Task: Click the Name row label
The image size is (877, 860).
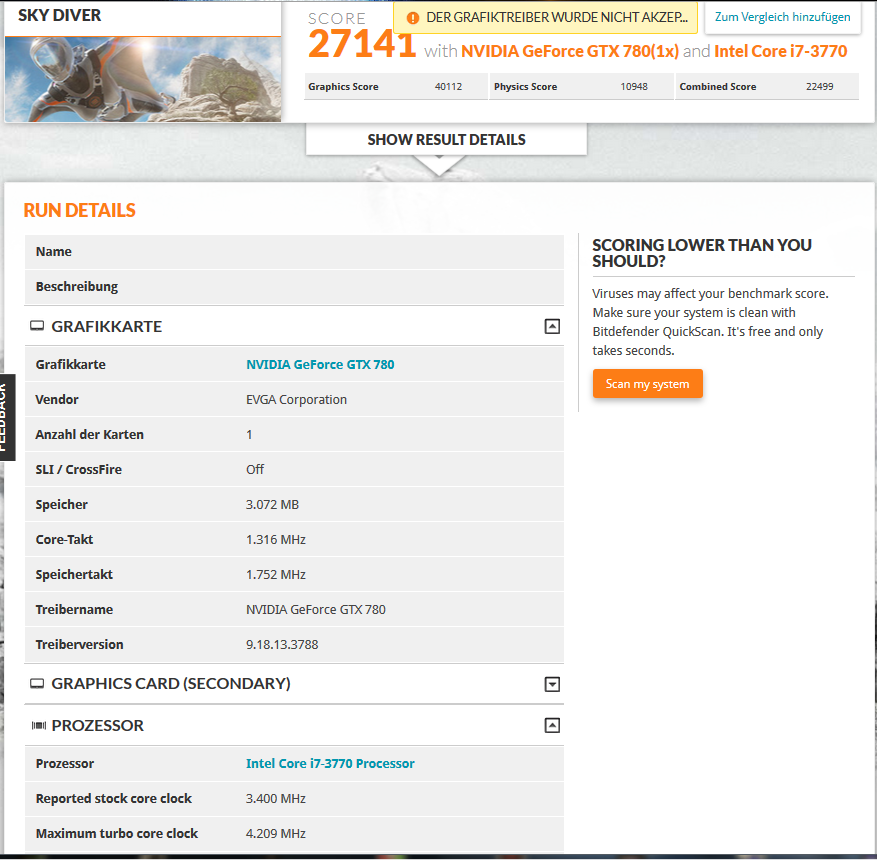Action: coord(54,252)
